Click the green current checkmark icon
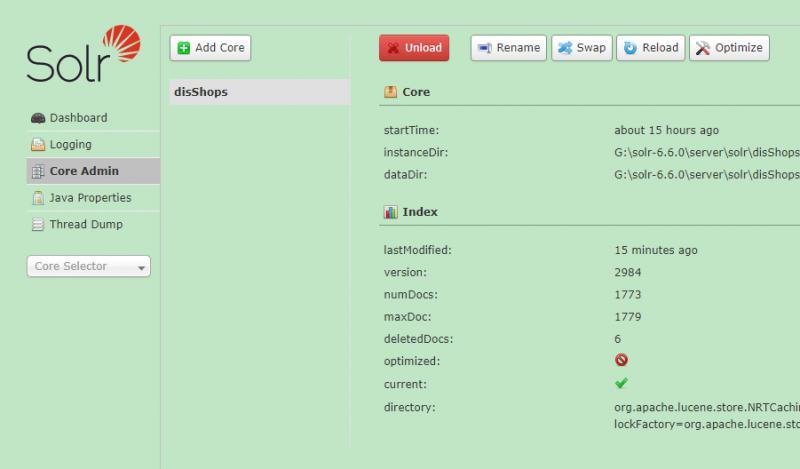Viewport: 800px width, 469px height. pos(621,383)
